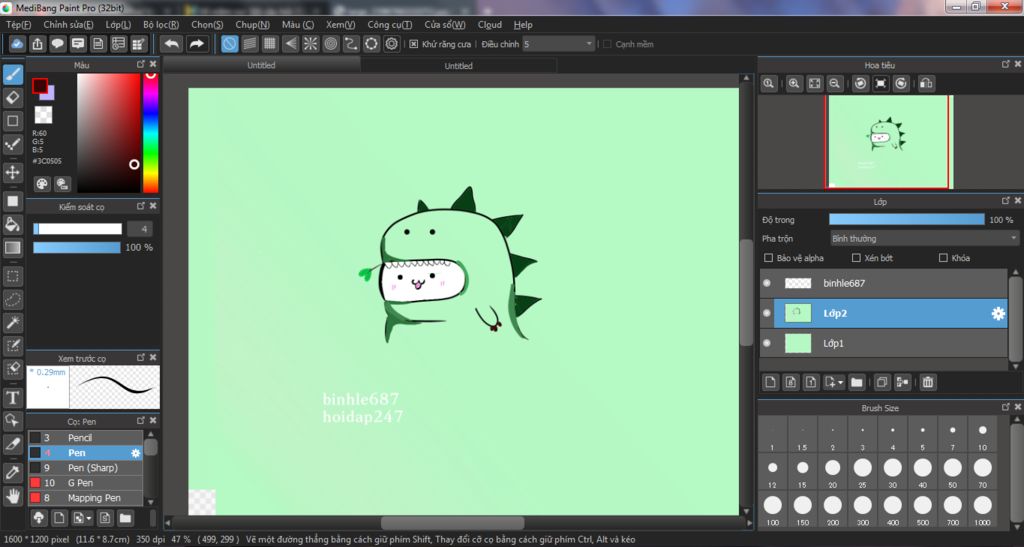Viewport: 1024px width, 547px height.
Task: Click the rainbow hue slider bar
Action: 151,133
